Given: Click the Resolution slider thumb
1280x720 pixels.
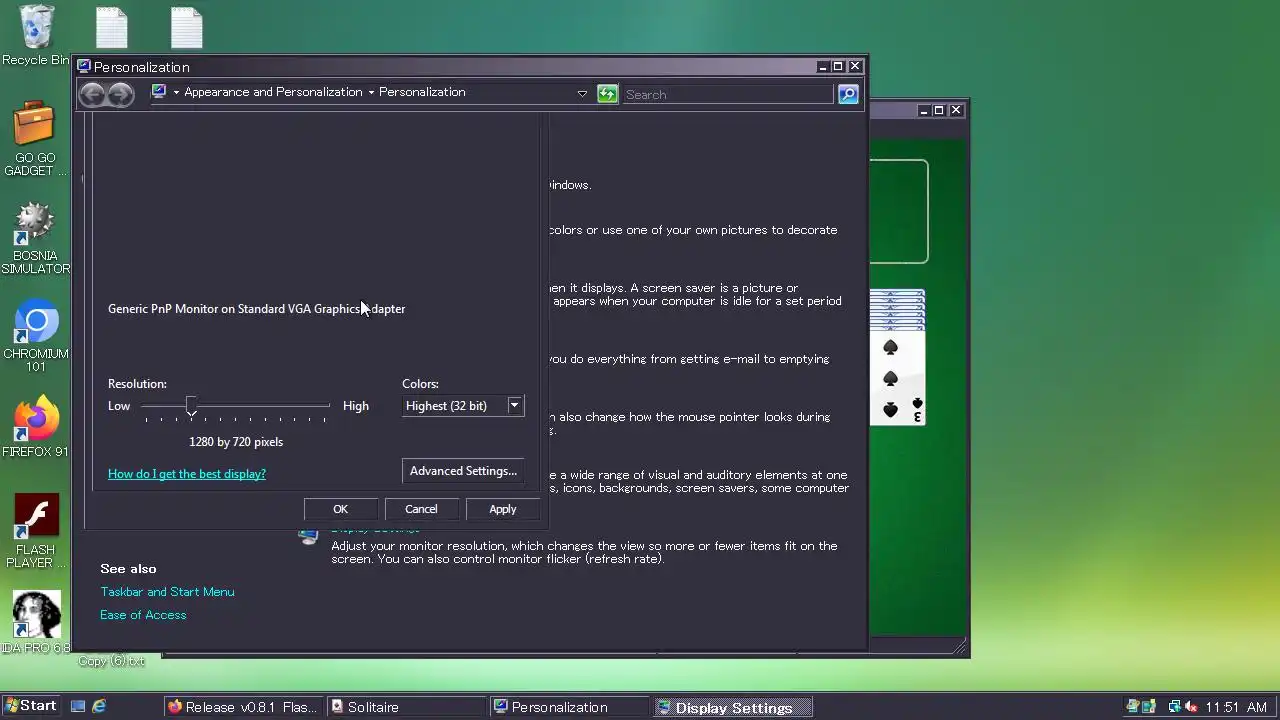Looking at the screenshot, I should 191,407.
